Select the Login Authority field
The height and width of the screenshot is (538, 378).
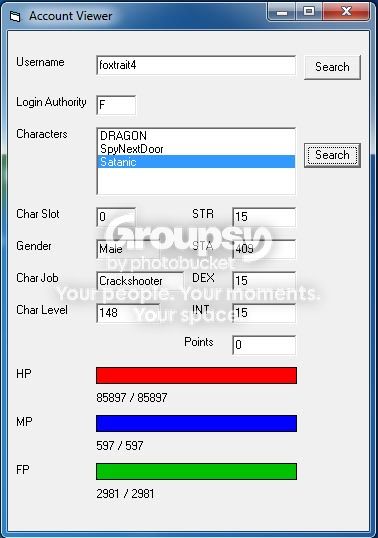coord(116,105)
